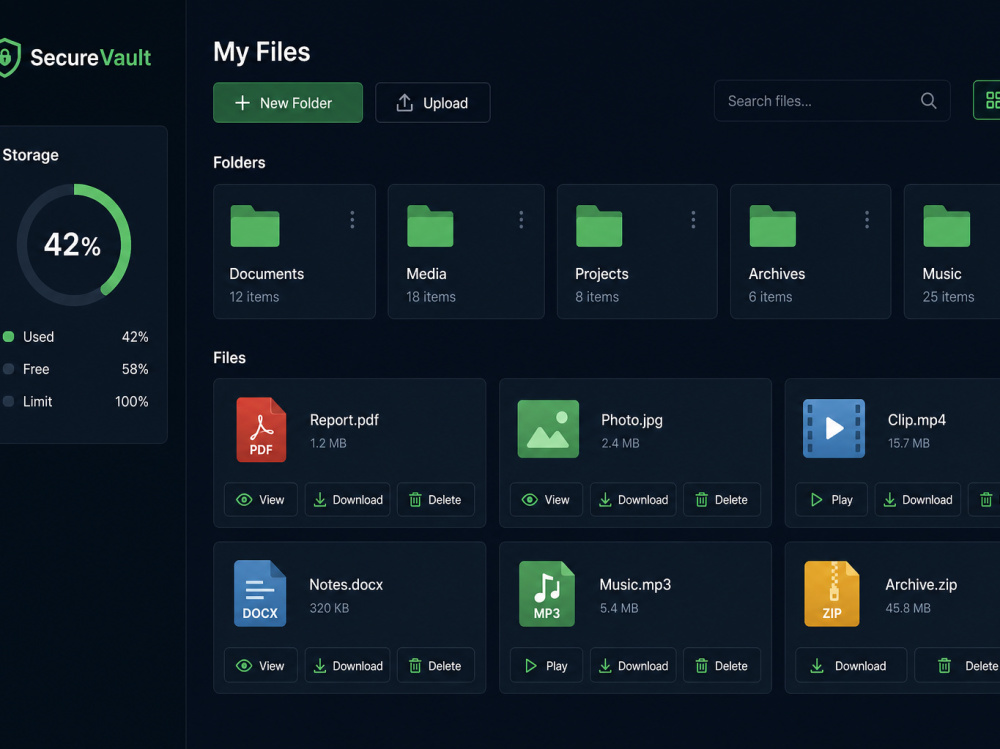The height and width of the screenshot is (749, 1000).
Task: Open Media folder three-dot menu
Action: (x=521, y=219)
